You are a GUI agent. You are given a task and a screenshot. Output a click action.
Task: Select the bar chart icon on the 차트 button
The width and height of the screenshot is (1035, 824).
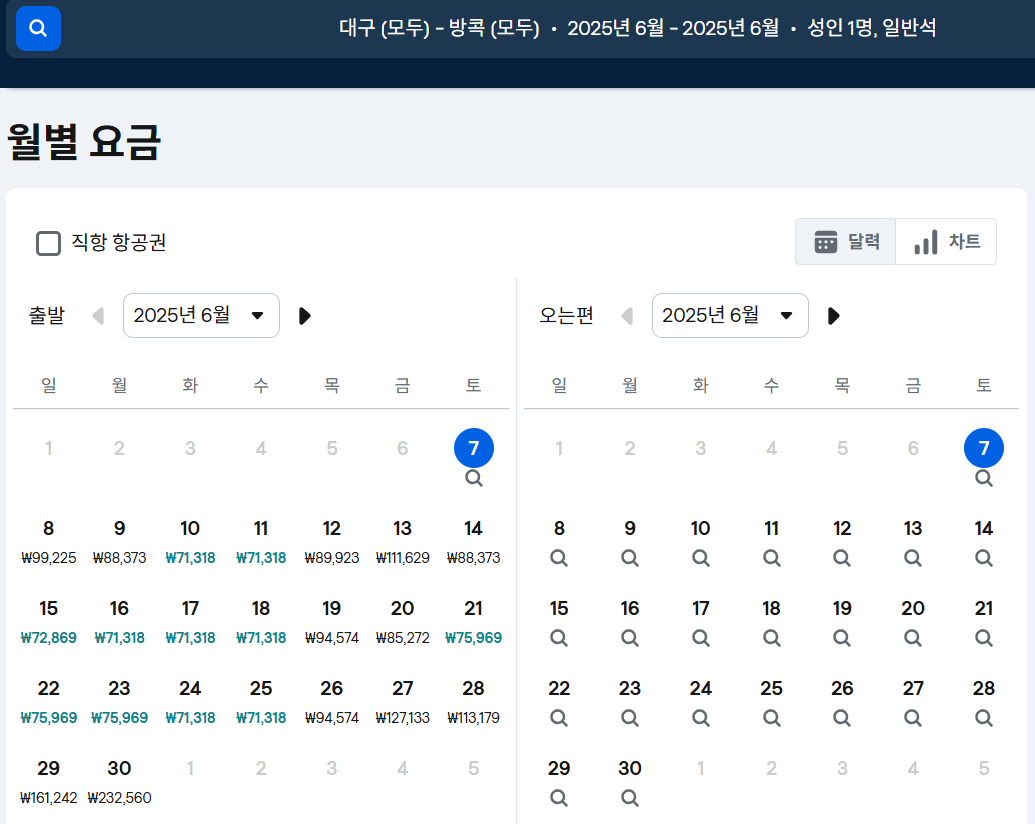(x=927, y=240)
